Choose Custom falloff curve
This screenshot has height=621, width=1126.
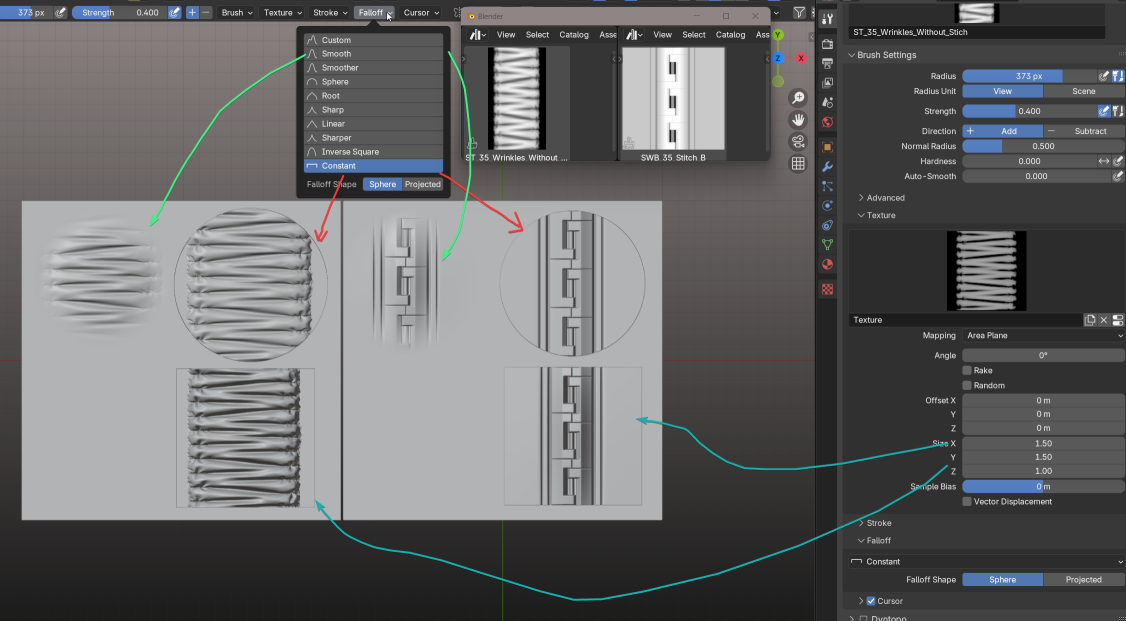click(373, 40)
